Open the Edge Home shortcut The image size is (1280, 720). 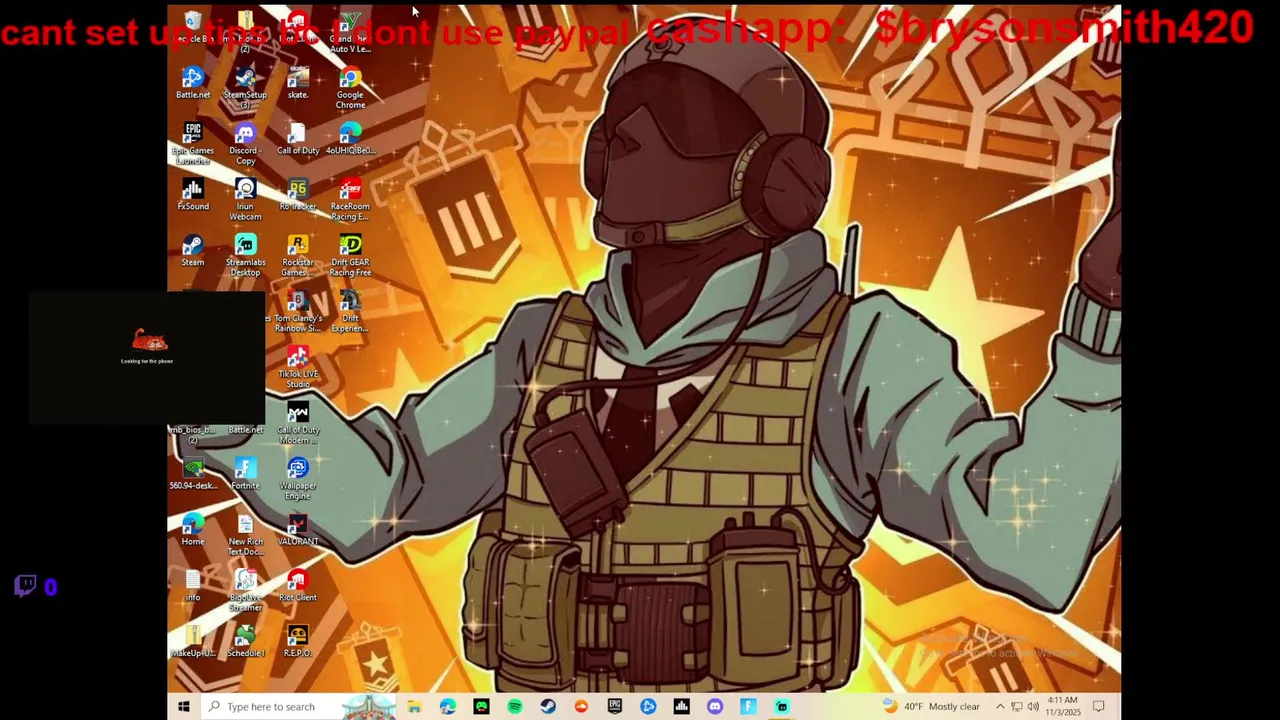(193, 532)
